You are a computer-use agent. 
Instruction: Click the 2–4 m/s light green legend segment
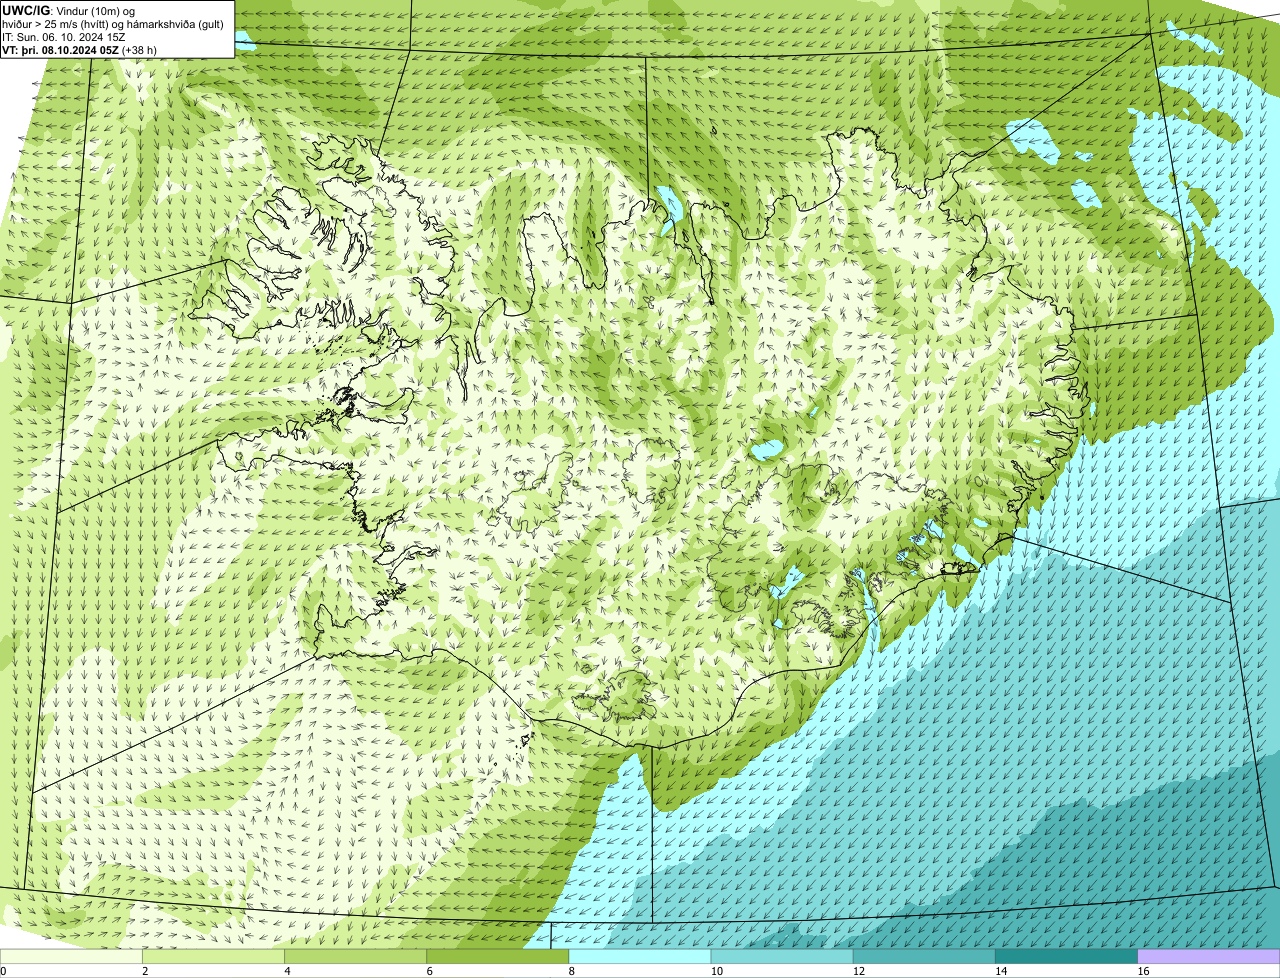(x=213, y=956)
